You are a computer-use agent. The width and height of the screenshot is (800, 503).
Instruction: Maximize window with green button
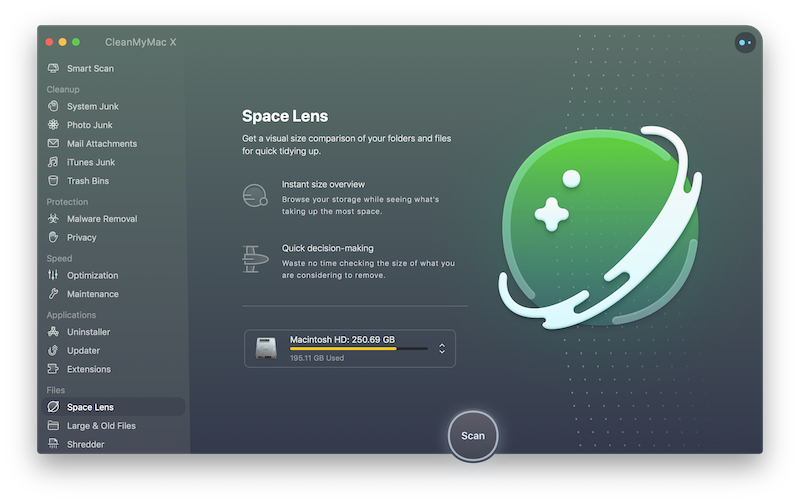click(x=76, y=42)
